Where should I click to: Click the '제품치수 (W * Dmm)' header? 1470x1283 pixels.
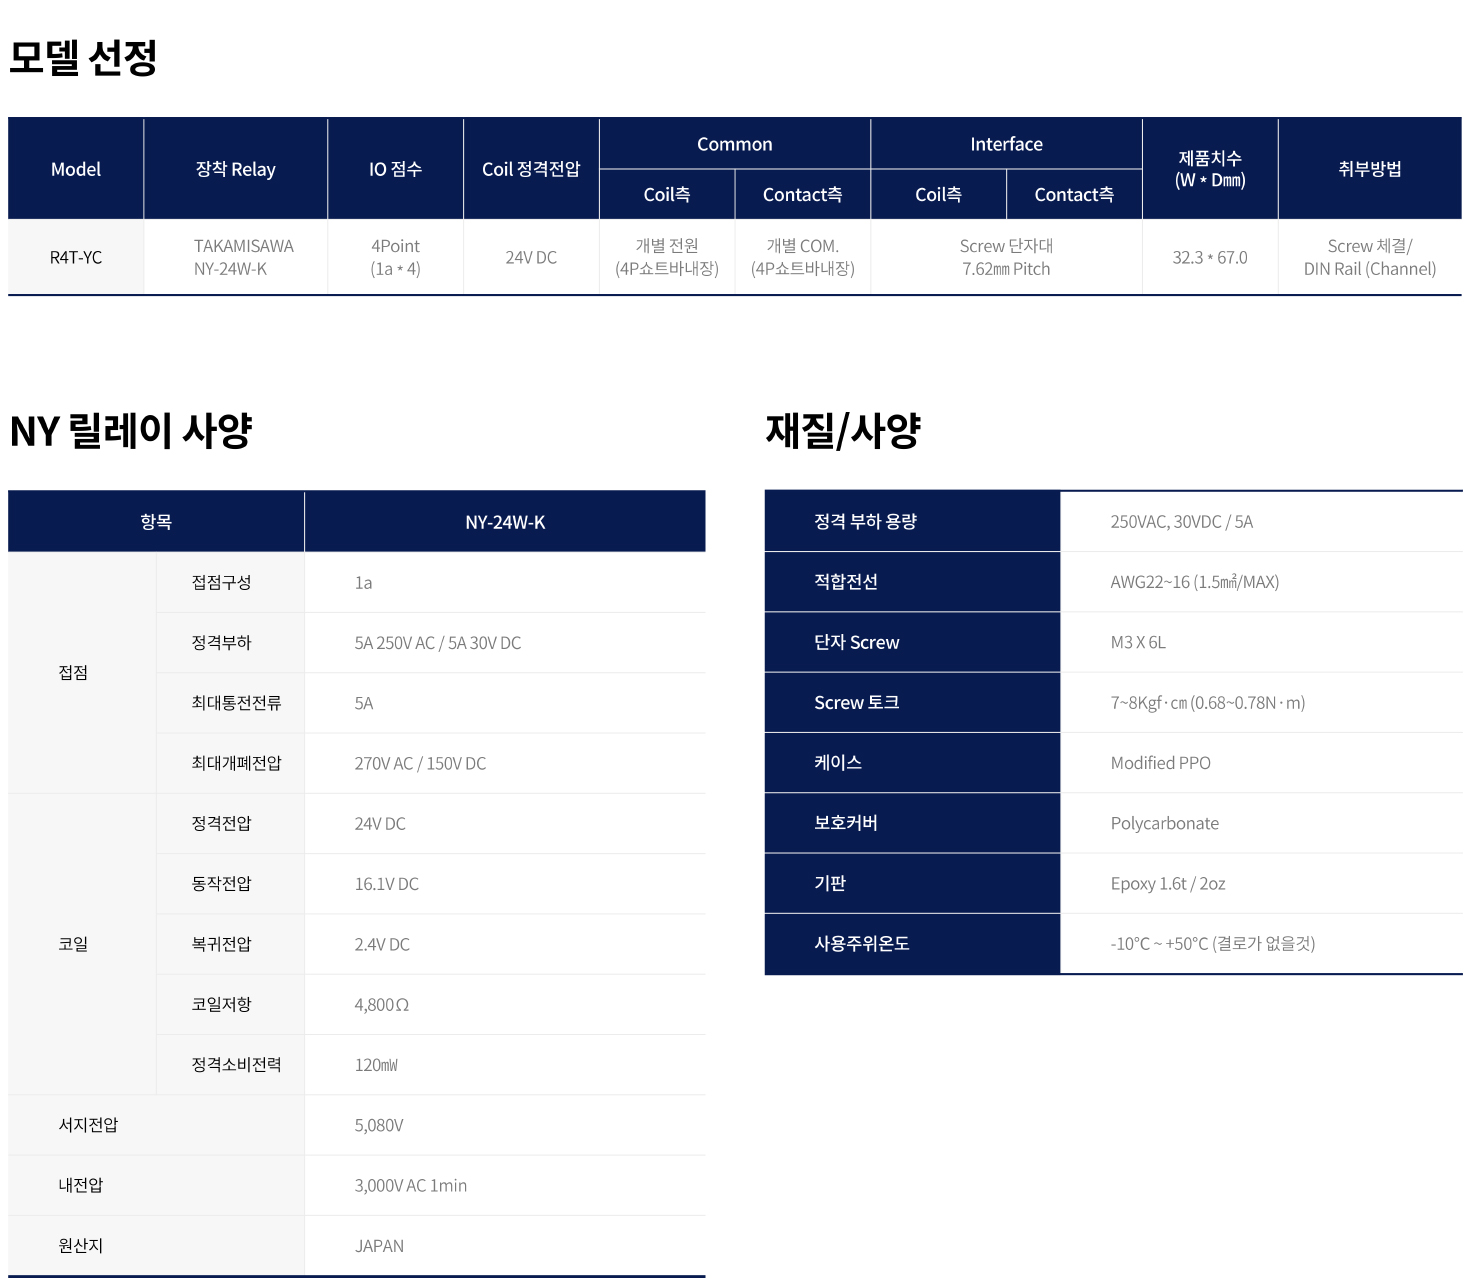pos(1210,169)
